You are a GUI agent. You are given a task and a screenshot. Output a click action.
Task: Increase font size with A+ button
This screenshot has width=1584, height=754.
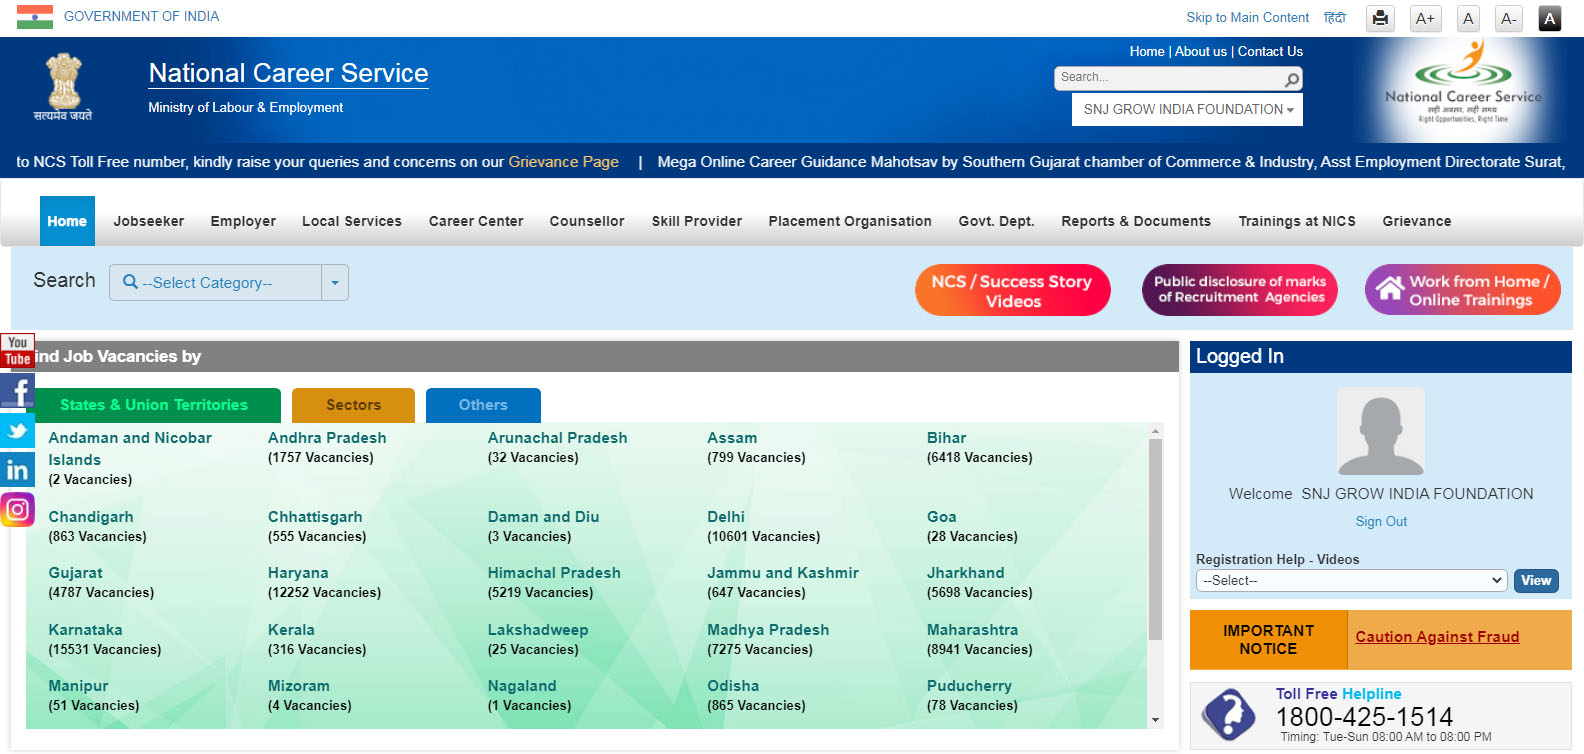1425,18
